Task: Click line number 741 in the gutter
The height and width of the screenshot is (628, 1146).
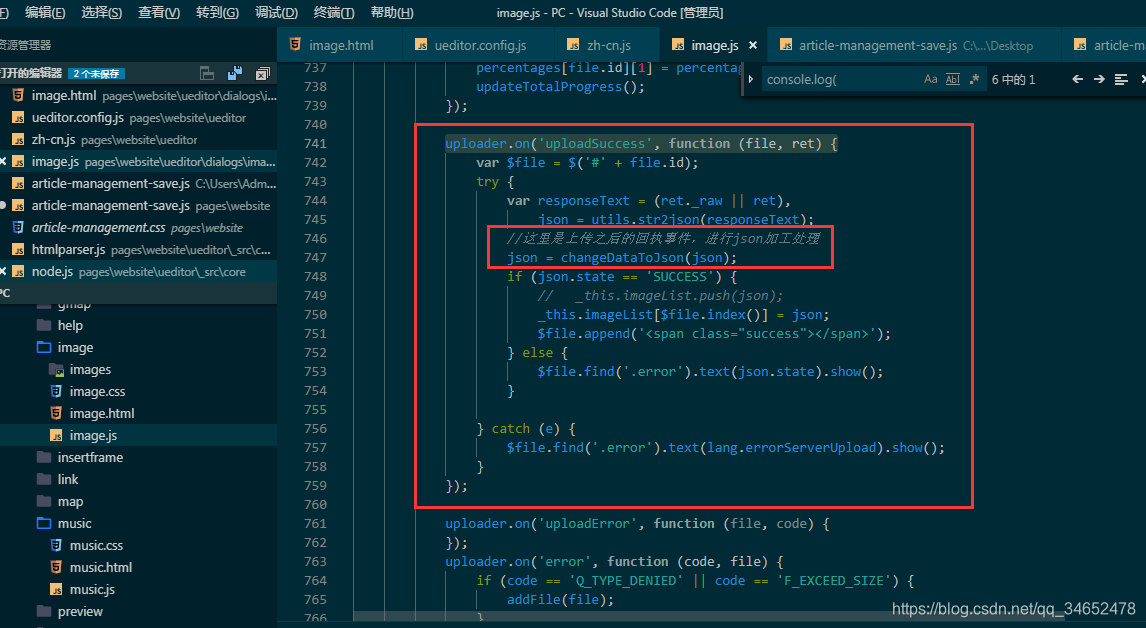Action: 315,143
